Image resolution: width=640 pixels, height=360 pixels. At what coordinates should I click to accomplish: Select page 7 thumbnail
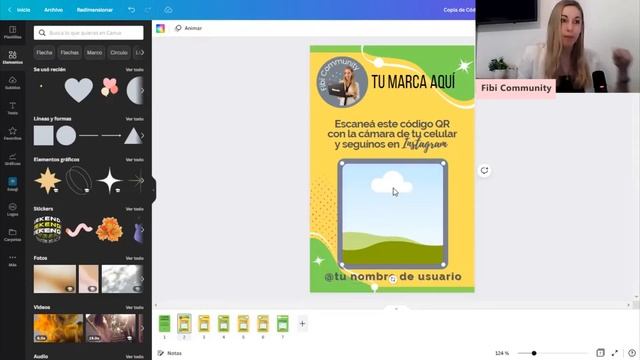click(282, 324)
